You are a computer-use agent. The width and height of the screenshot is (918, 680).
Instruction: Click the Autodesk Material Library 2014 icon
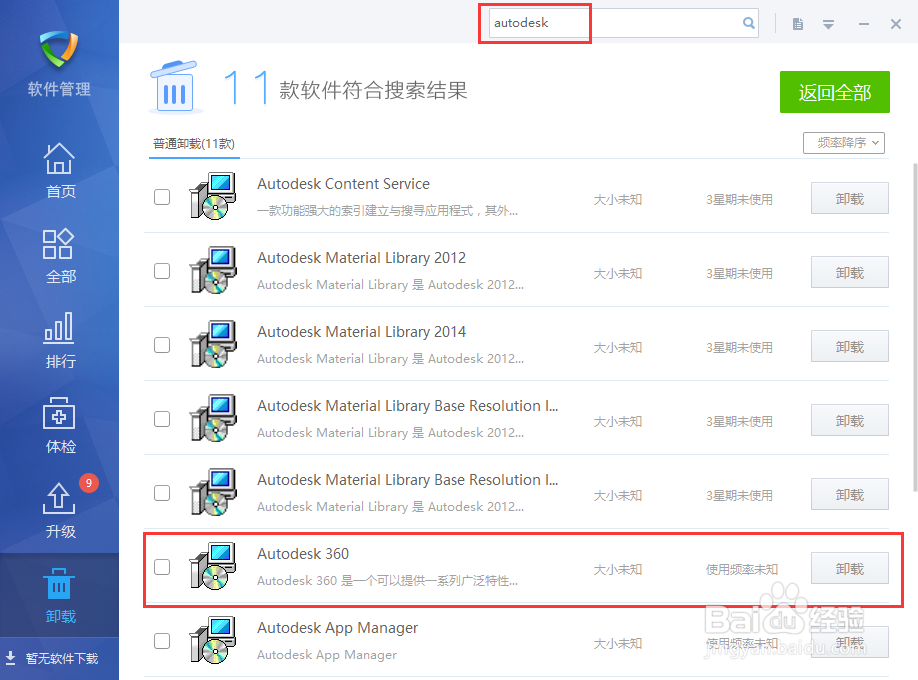pyautogui.click(x=213, y=344)
